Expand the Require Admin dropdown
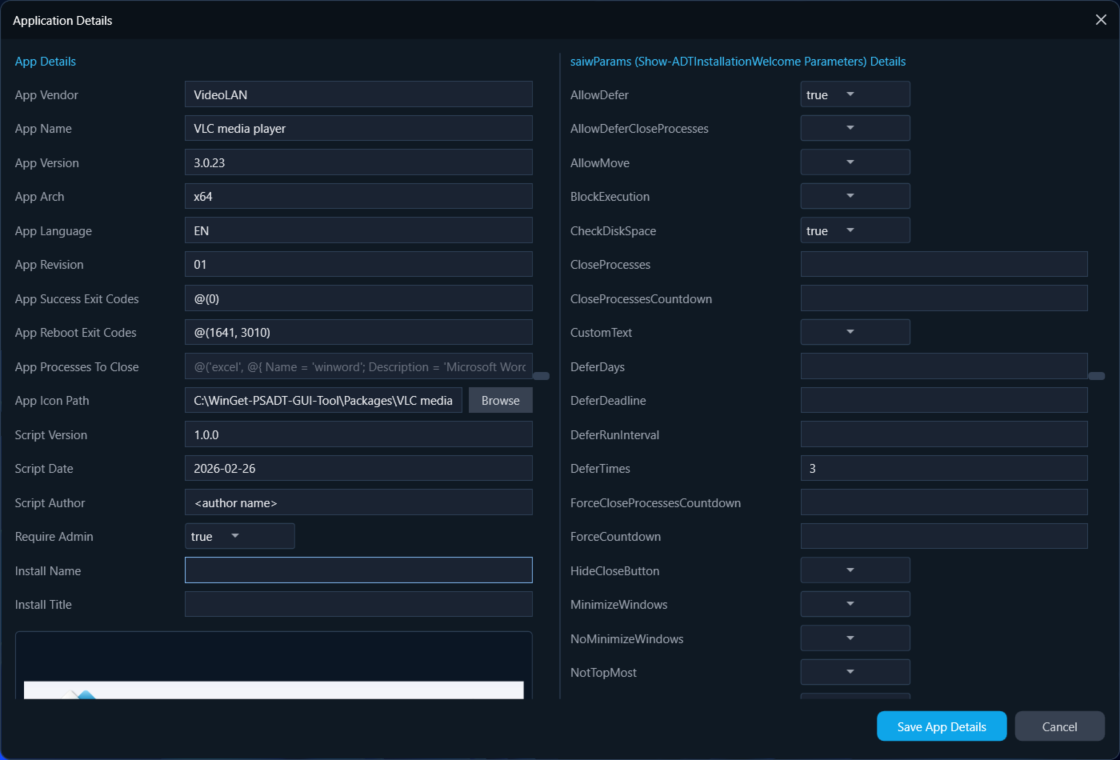The height and width of the screenshot is (760, 1120). pyautogui.click(x=239, y=536)
